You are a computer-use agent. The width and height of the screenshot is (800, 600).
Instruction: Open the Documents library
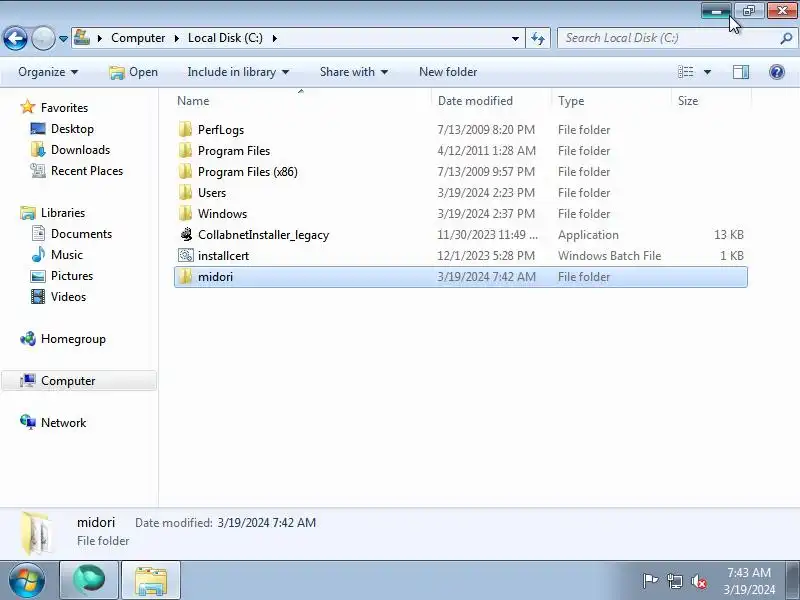coord(71,233)
